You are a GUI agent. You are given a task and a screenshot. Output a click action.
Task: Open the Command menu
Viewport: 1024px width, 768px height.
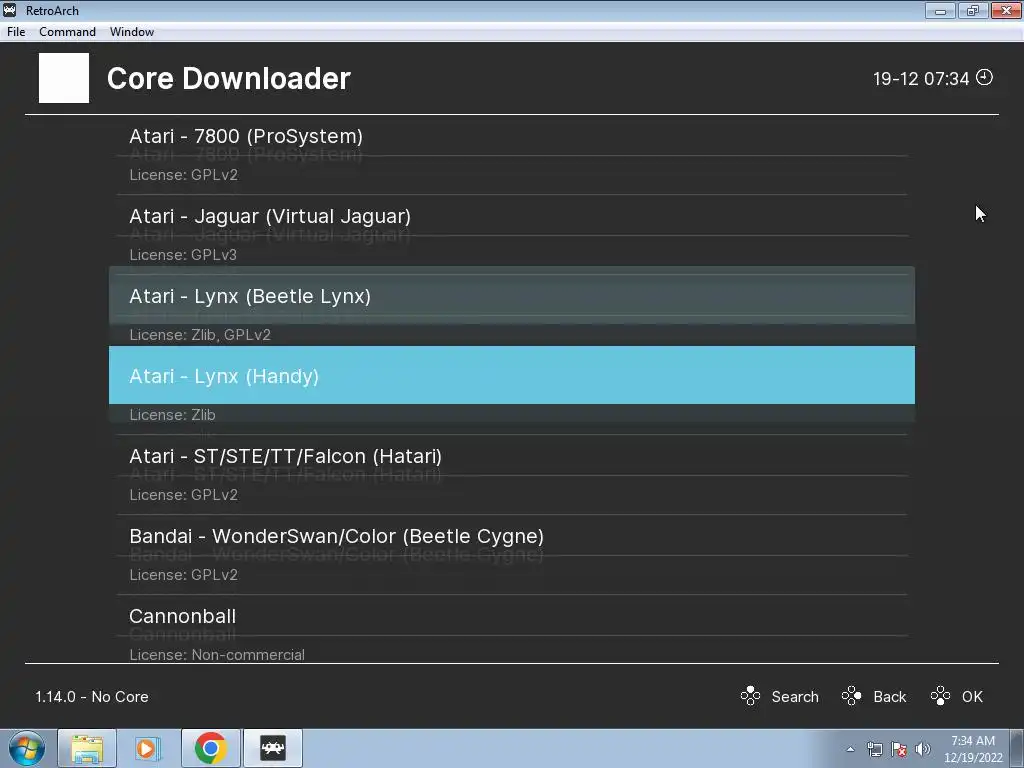67,31
